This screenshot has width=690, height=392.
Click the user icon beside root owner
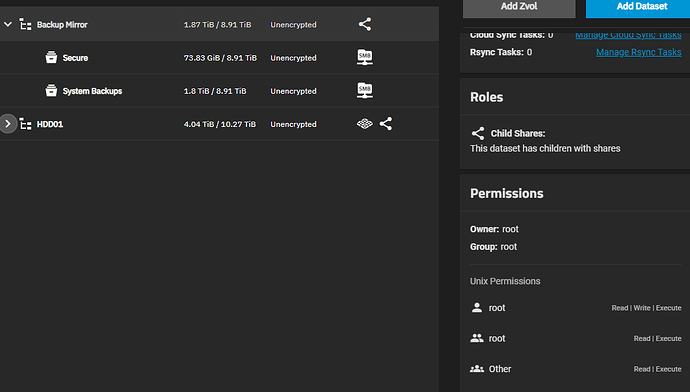(477, 307)
